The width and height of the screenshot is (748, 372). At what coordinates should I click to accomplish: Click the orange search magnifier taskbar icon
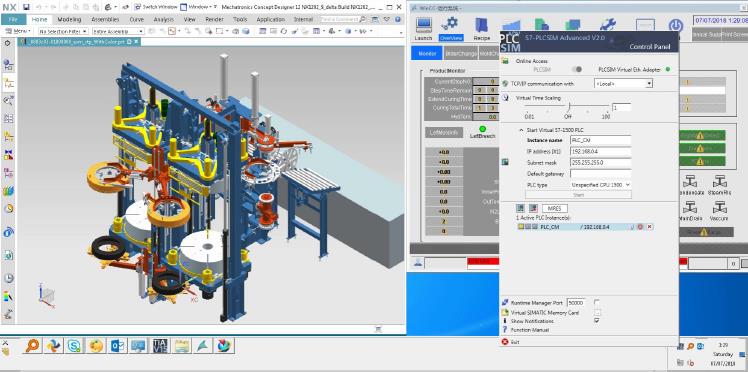click(32, 345)
